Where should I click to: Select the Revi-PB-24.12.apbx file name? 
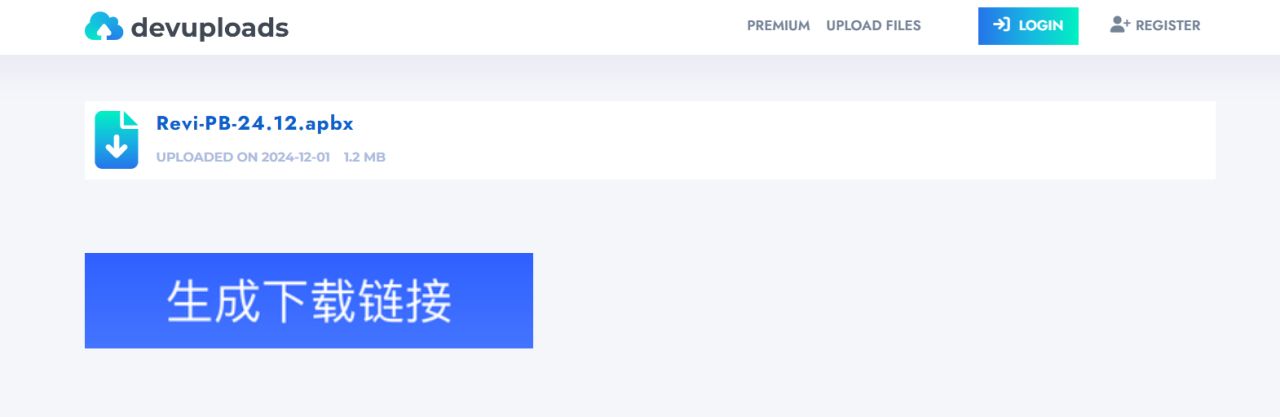click(254, 124)
